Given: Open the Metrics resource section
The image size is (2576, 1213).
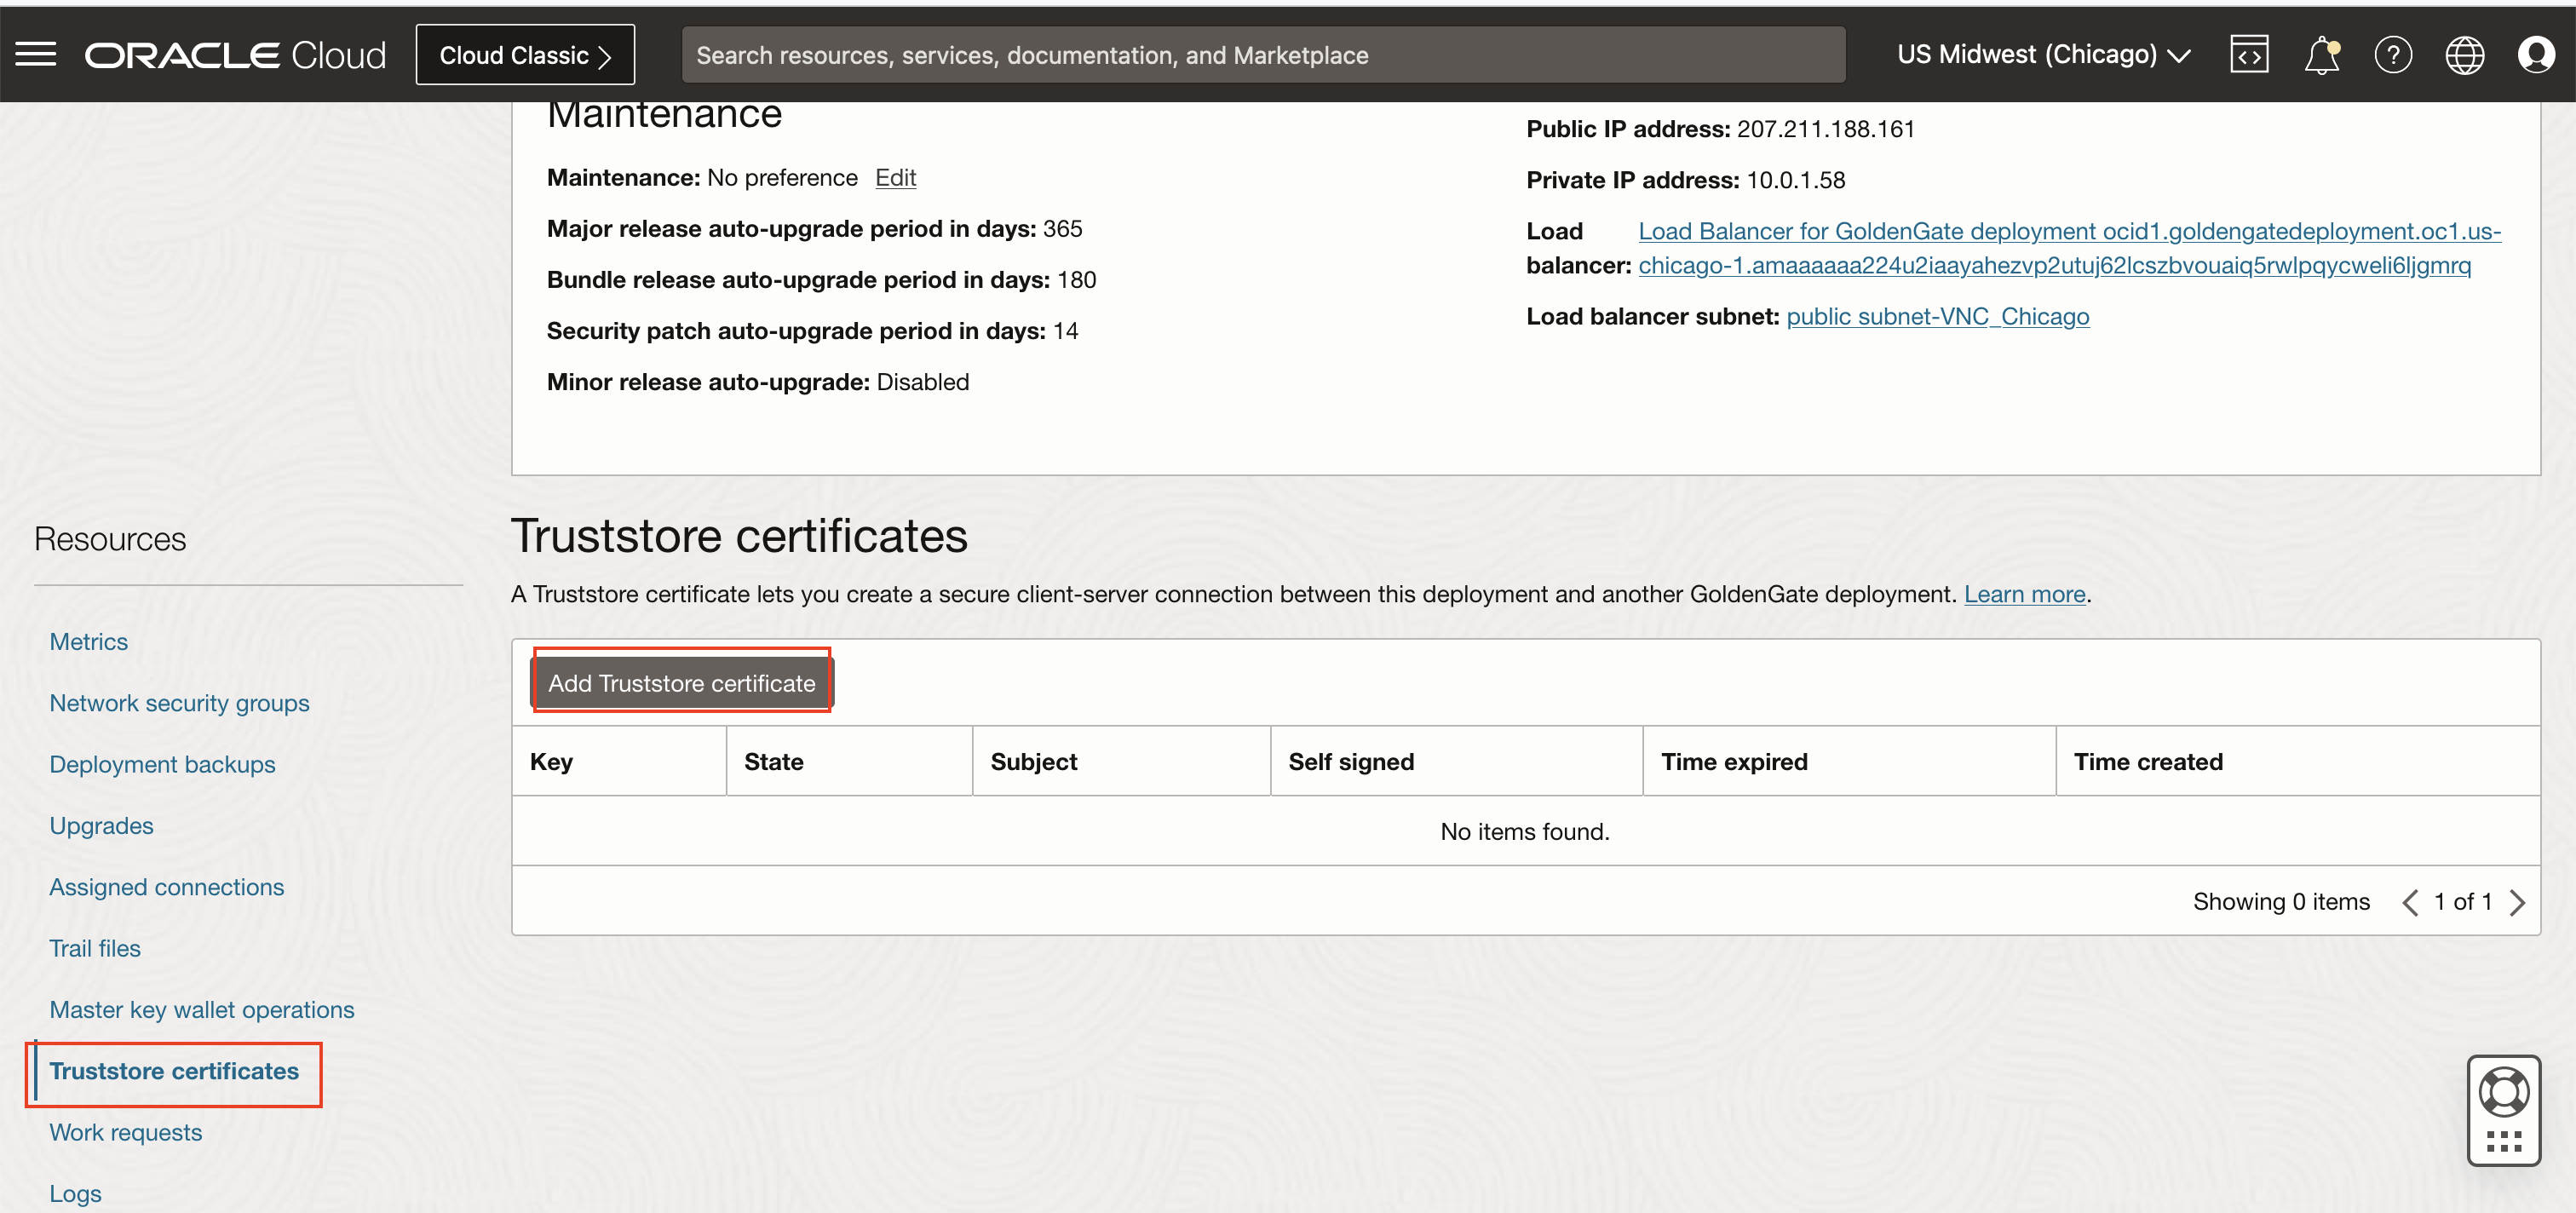Looking at the screenshot, I should click(89, 642).
